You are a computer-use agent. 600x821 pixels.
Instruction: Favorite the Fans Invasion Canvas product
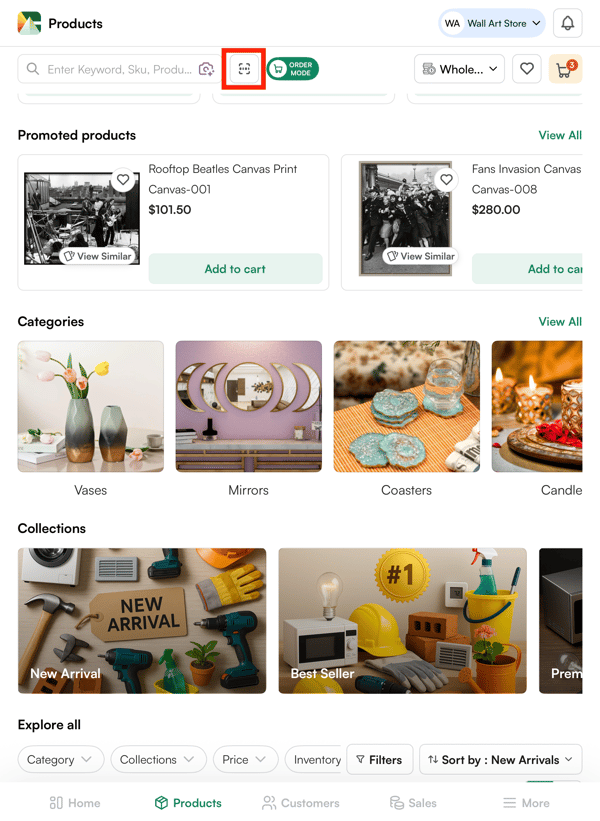(446, 180)
